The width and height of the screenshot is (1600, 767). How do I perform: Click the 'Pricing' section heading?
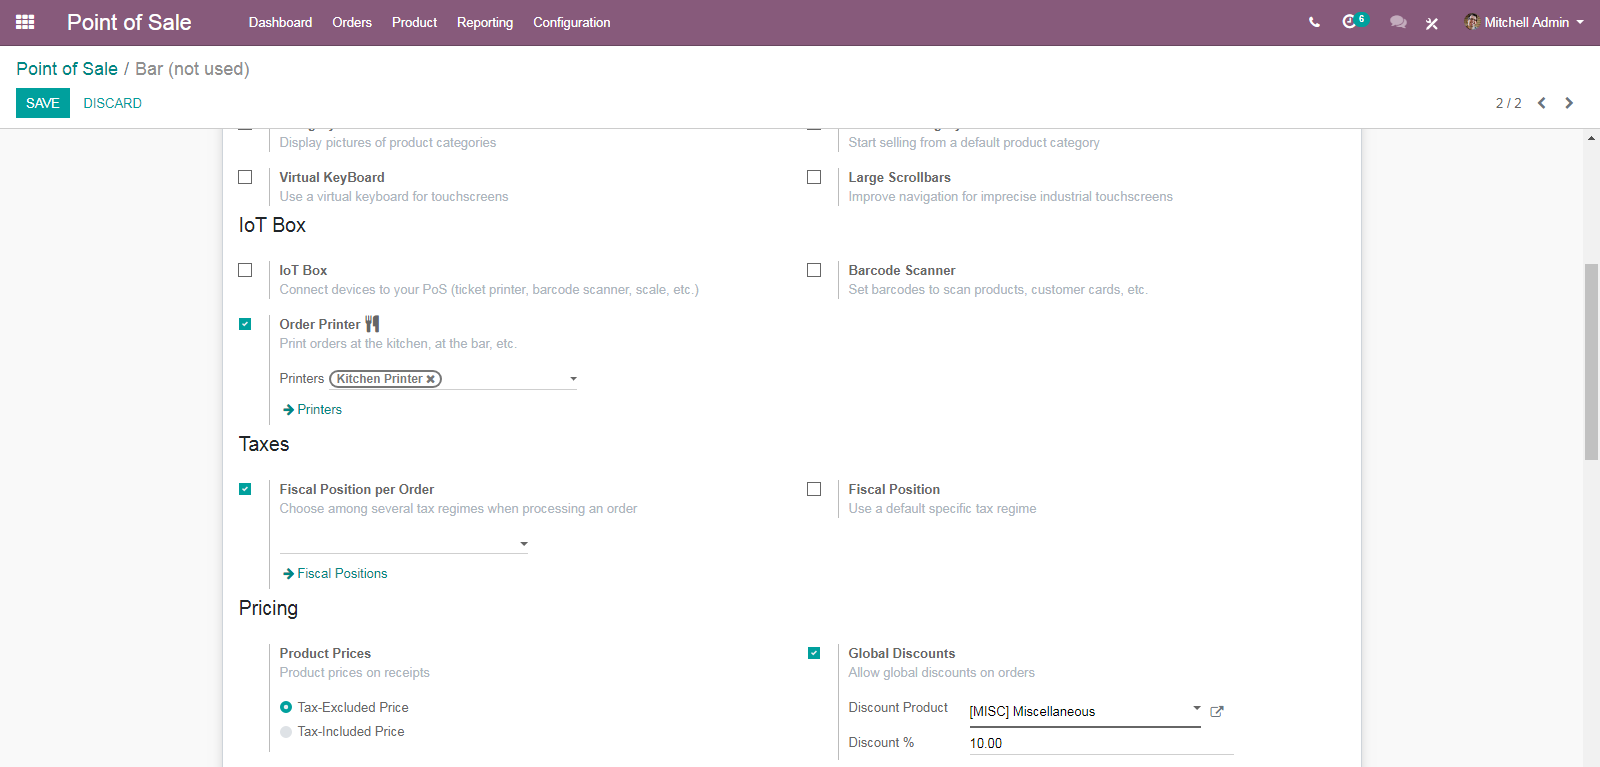tap(268, 608)
